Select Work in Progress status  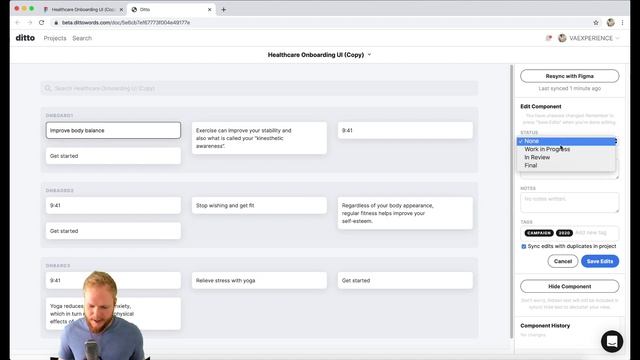click(566, 149)
